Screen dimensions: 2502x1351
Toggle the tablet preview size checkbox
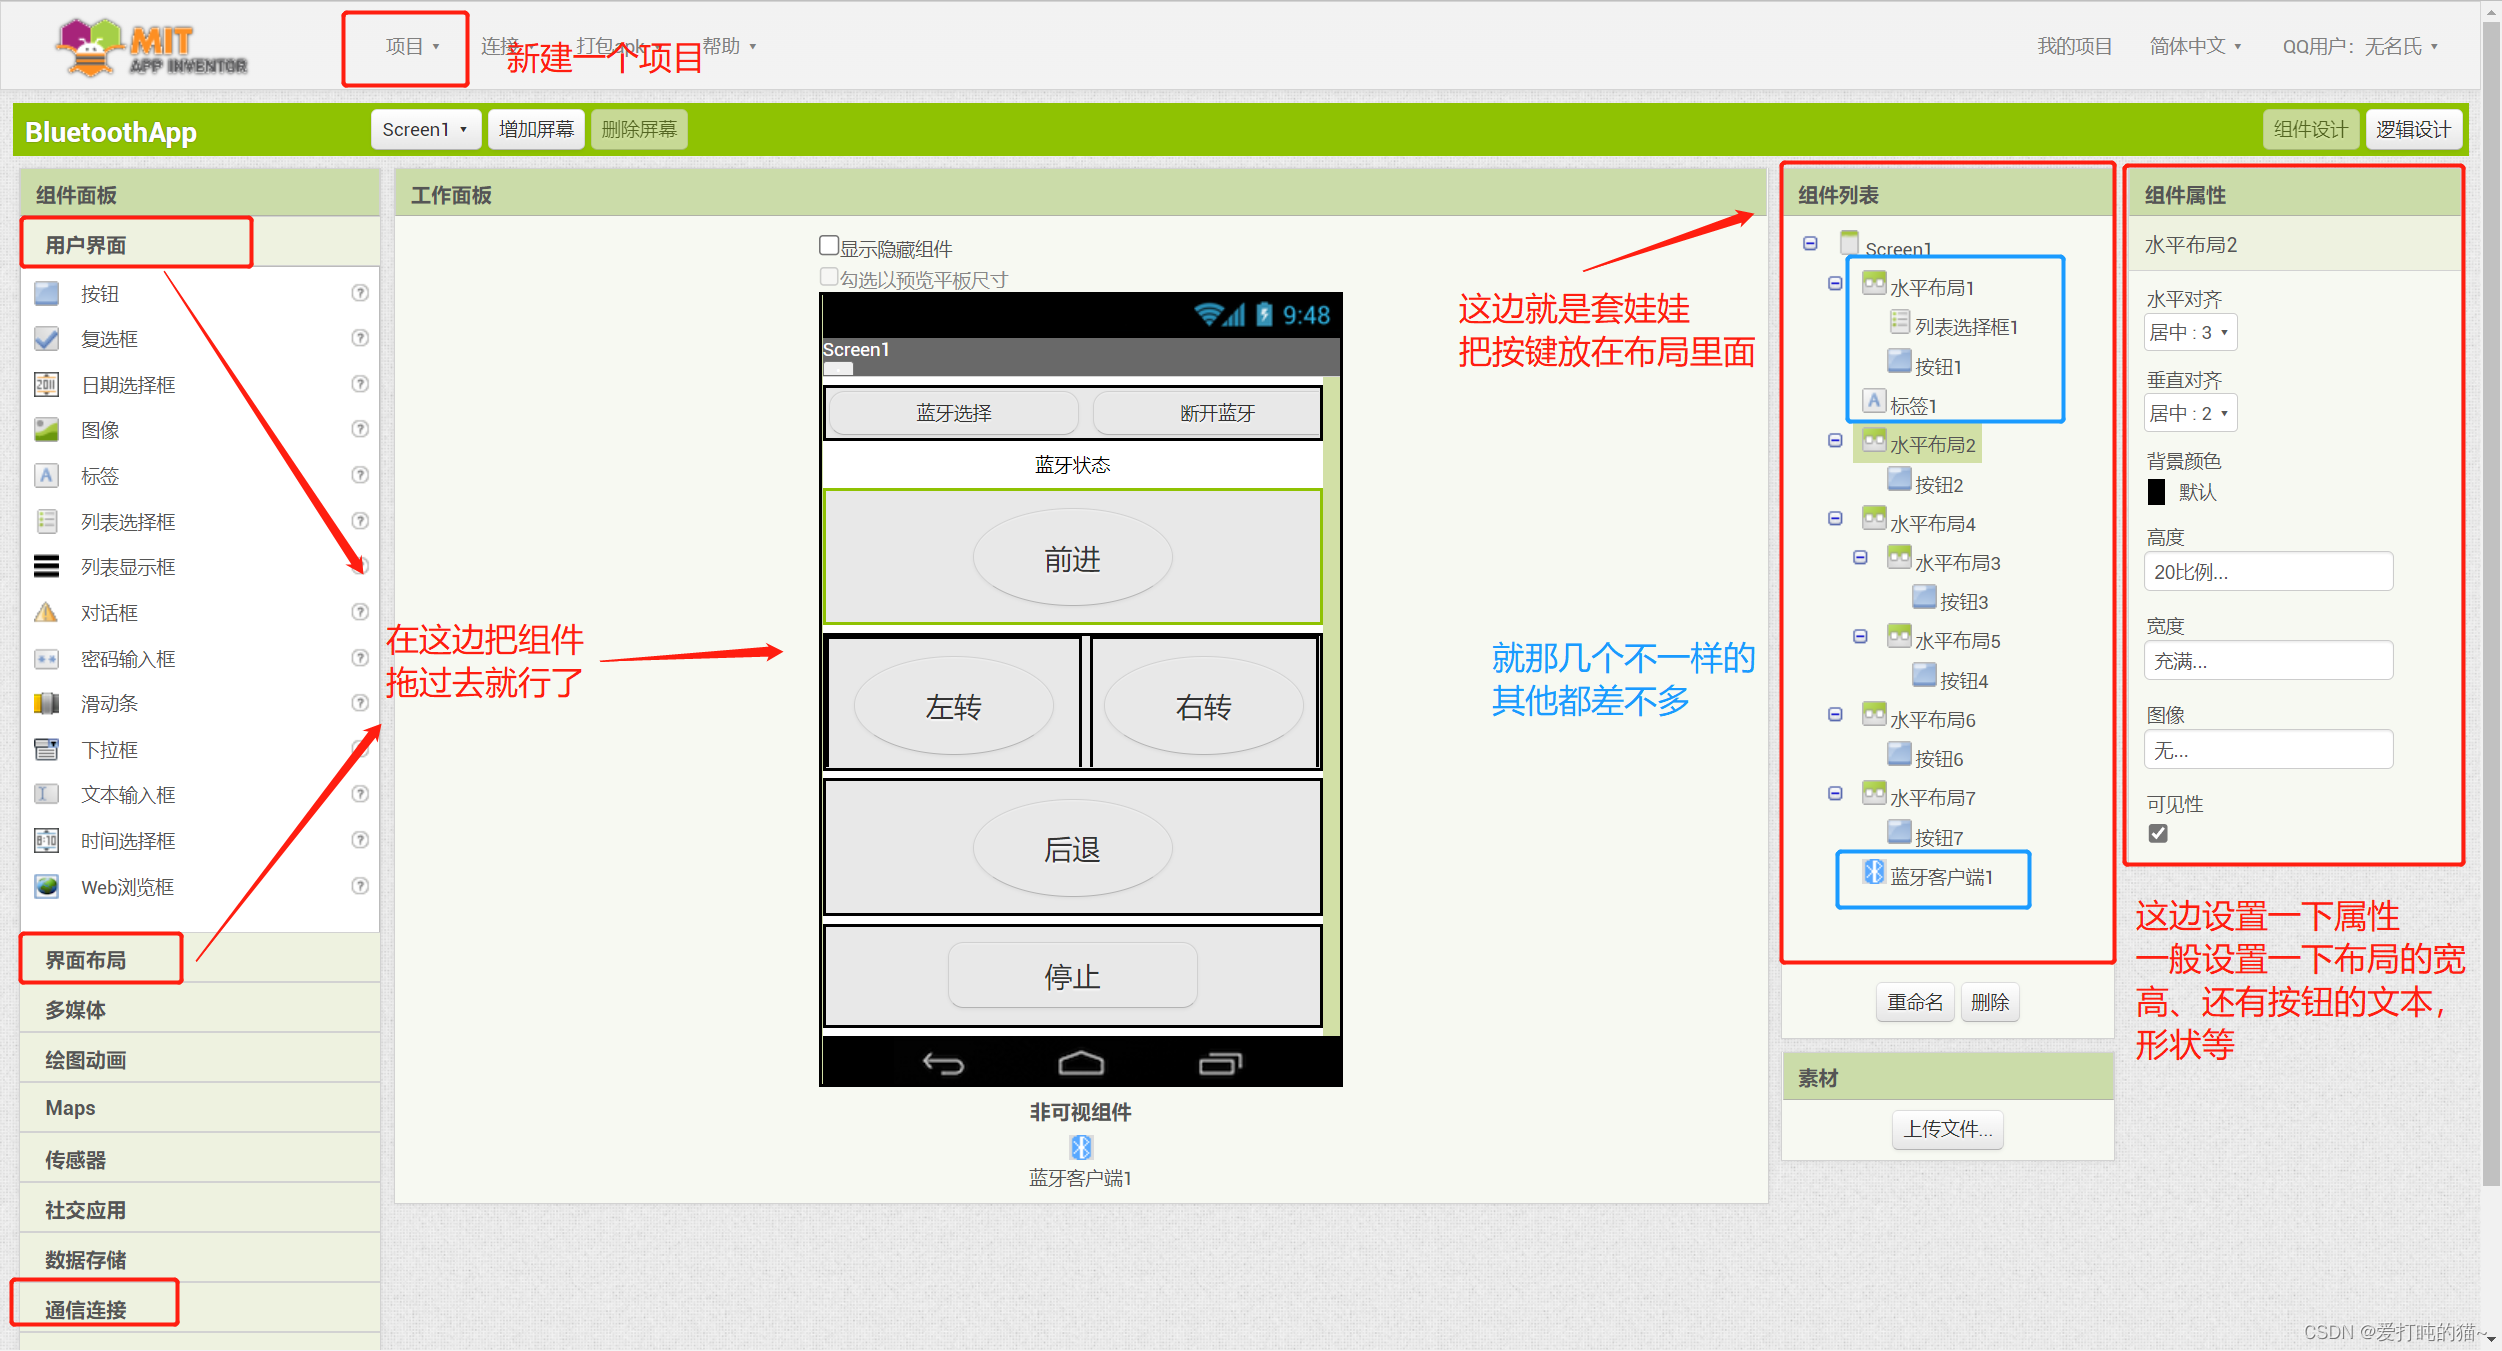click(x=829, y=277)
